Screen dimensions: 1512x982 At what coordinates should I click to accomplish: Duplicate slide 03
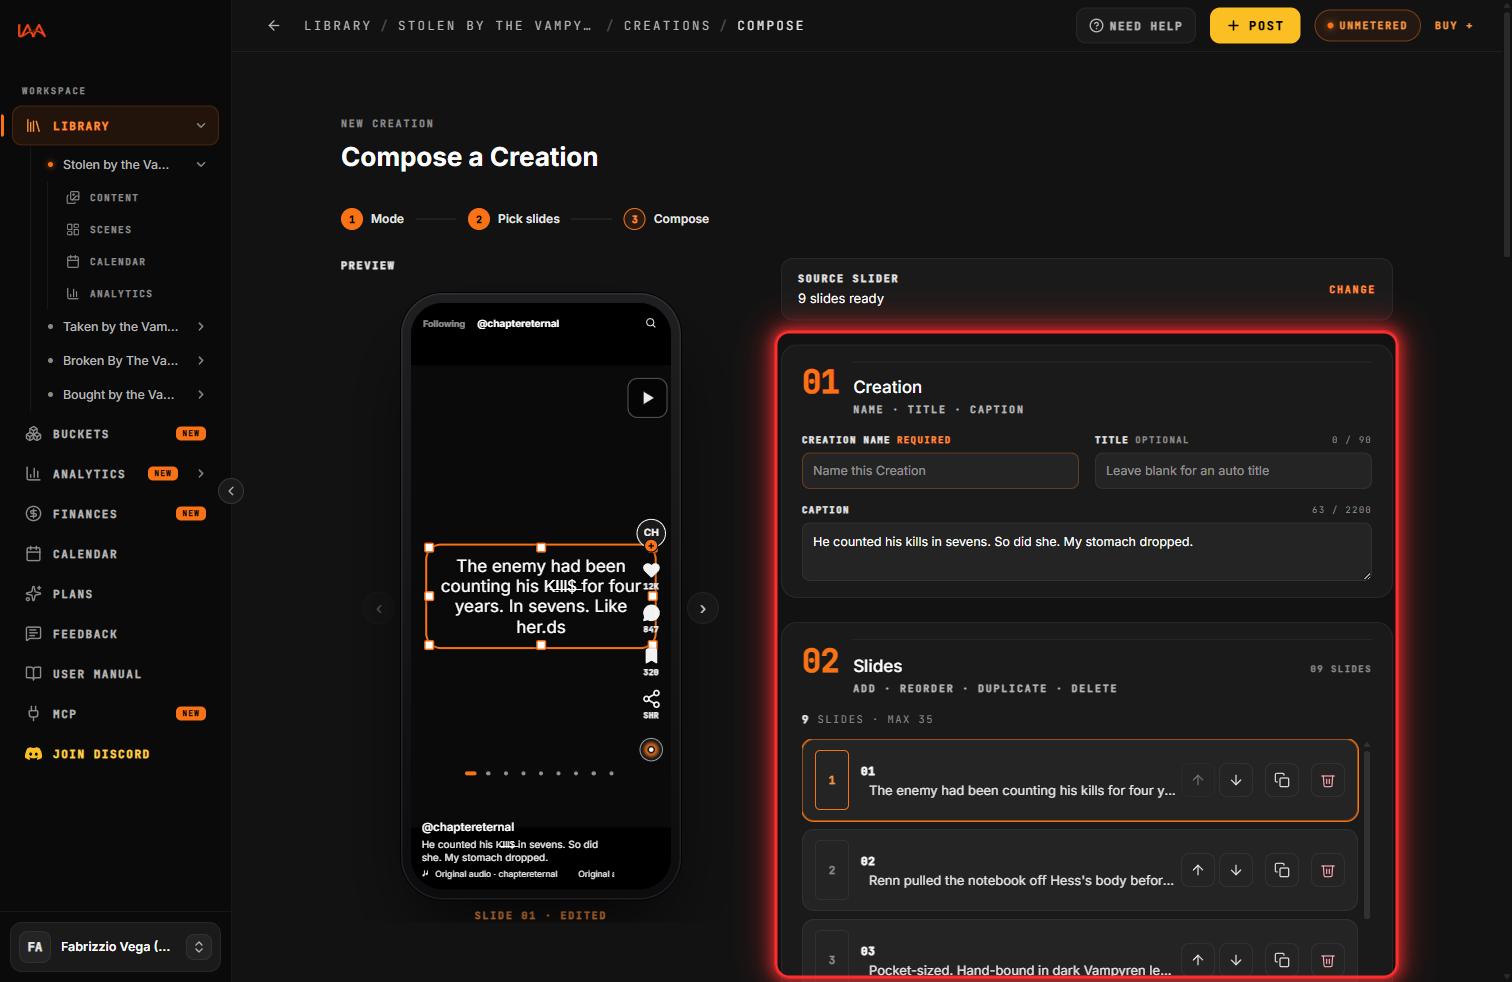[x=1282, y=960]
